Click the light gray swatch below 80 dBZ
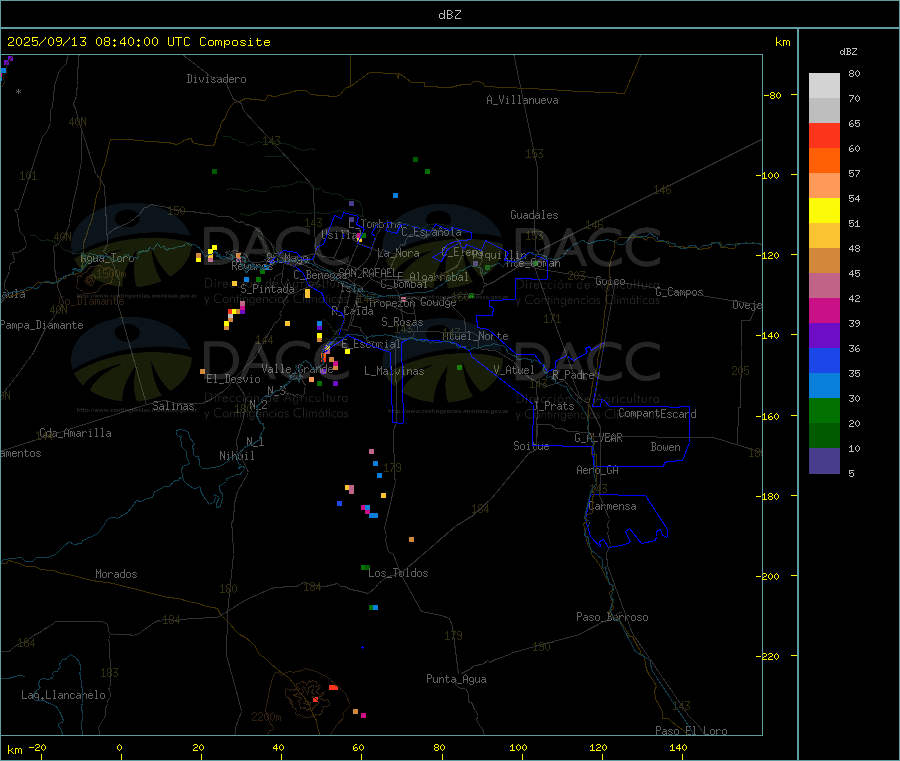The image size is (900, 761). tap(824, 85)
